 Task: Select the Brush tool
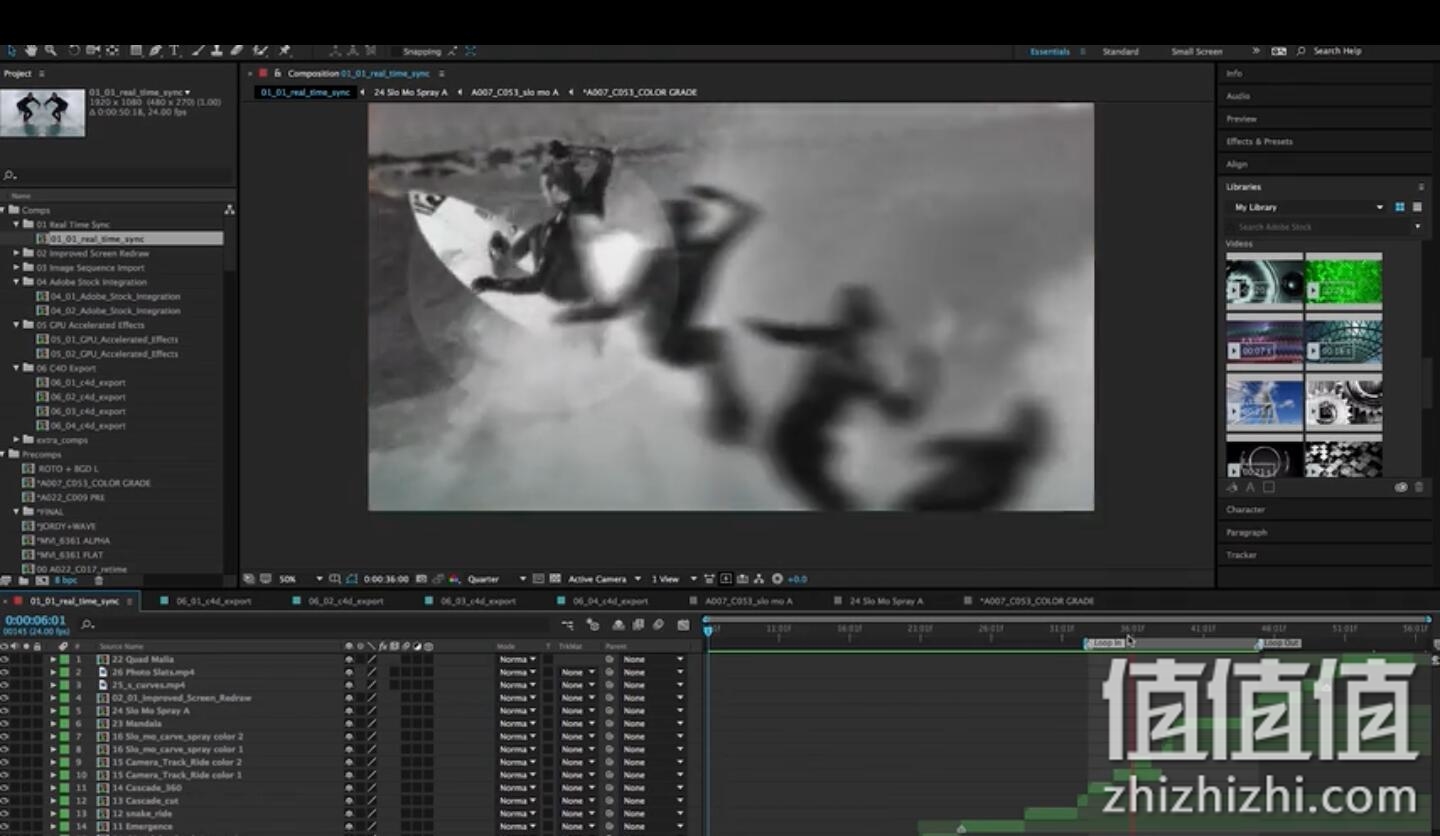pos(198,51)
